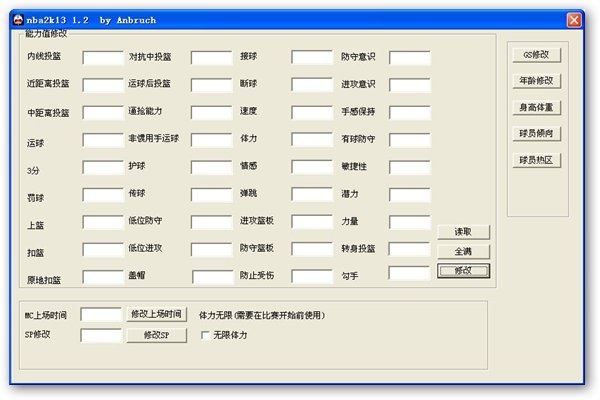Open 球员热区 settings

(x=536, y=160)
